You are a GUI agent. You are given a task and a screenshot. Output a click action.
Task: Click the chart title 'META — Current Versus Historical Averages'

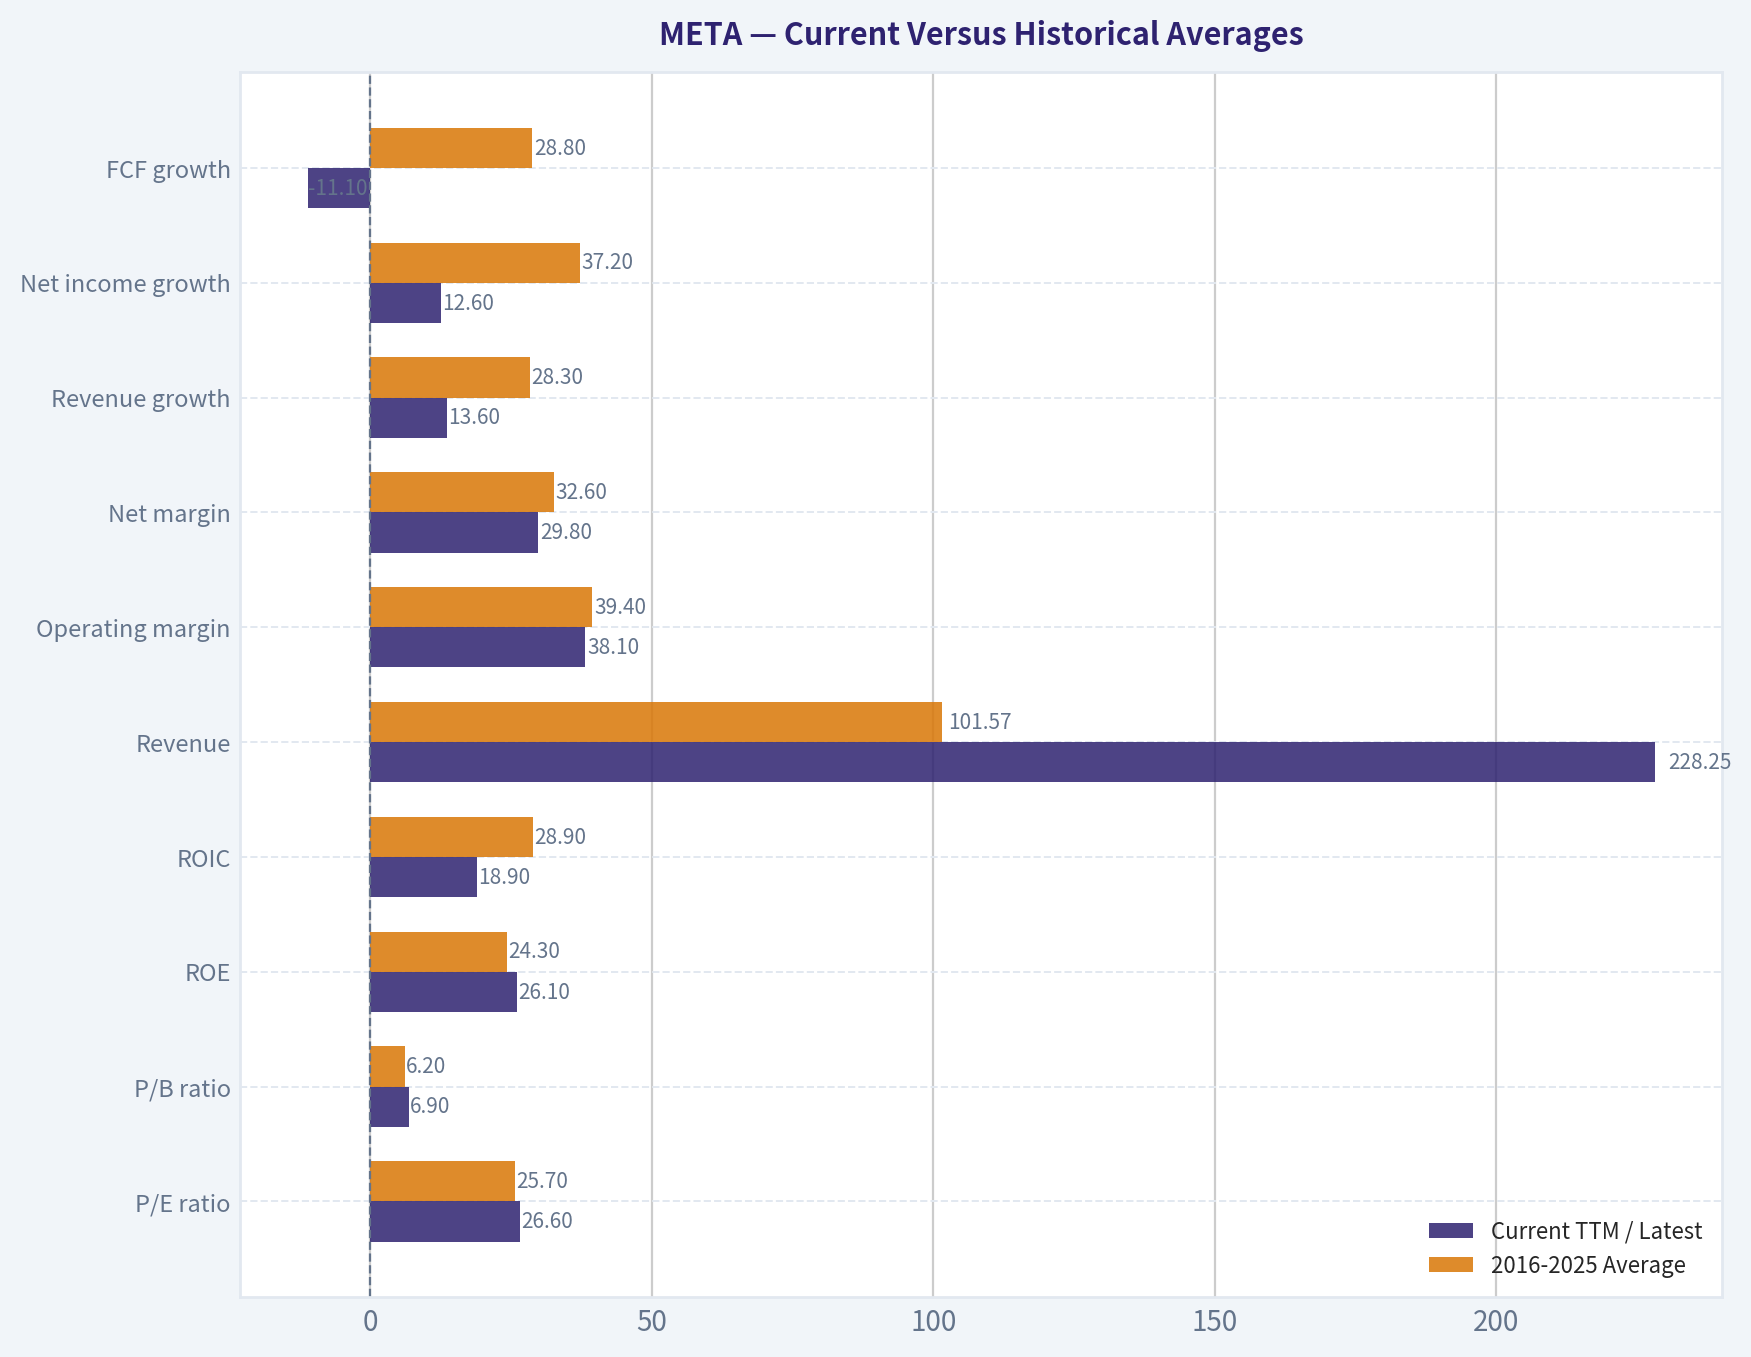[x=981, y=34]
